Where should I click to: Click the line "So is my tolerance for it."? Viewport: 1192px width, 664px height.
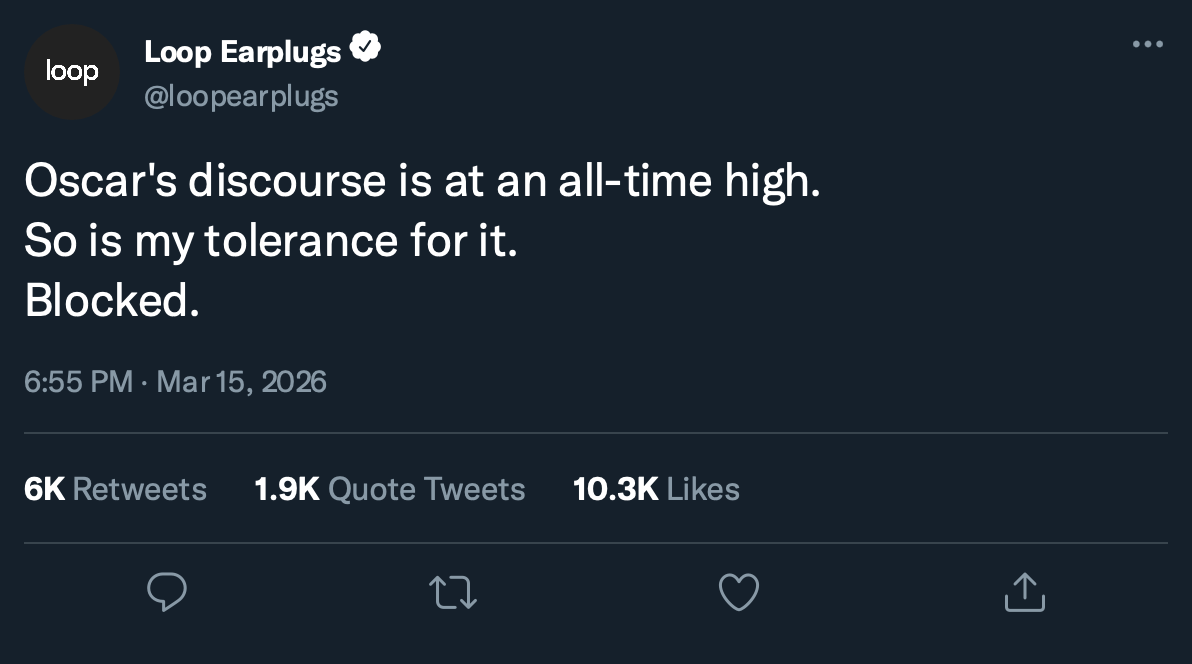(x=271, y=241)
